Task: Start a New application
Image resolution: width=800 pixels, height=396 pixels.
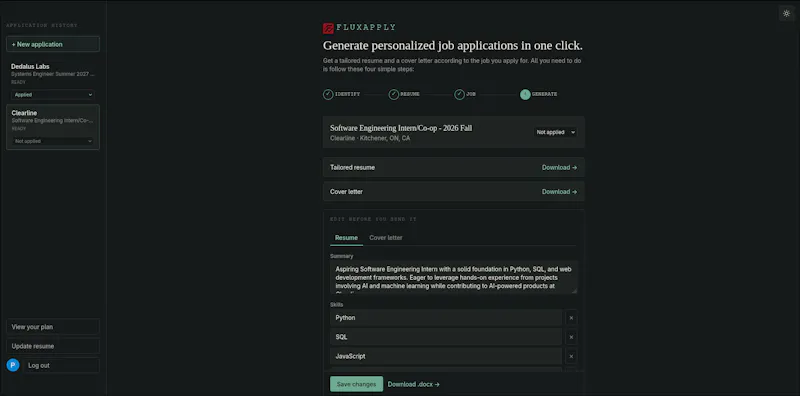Action: click(x=53, y=44)
